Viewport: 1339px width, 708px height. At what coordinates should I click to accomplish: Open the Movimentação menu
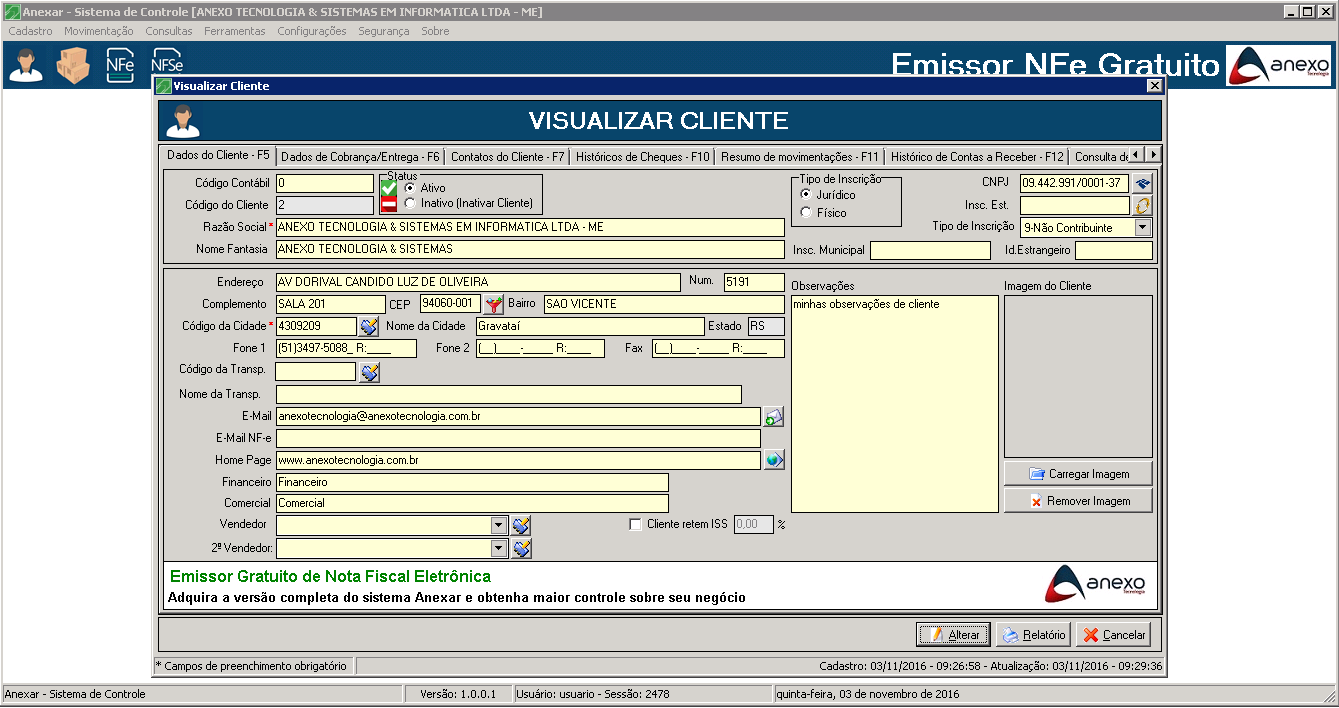coord(99,31)
